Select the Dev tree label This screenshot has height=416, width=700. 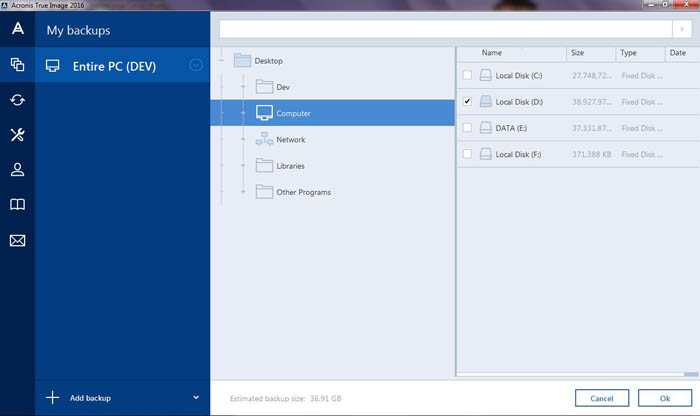pos(283,87)
